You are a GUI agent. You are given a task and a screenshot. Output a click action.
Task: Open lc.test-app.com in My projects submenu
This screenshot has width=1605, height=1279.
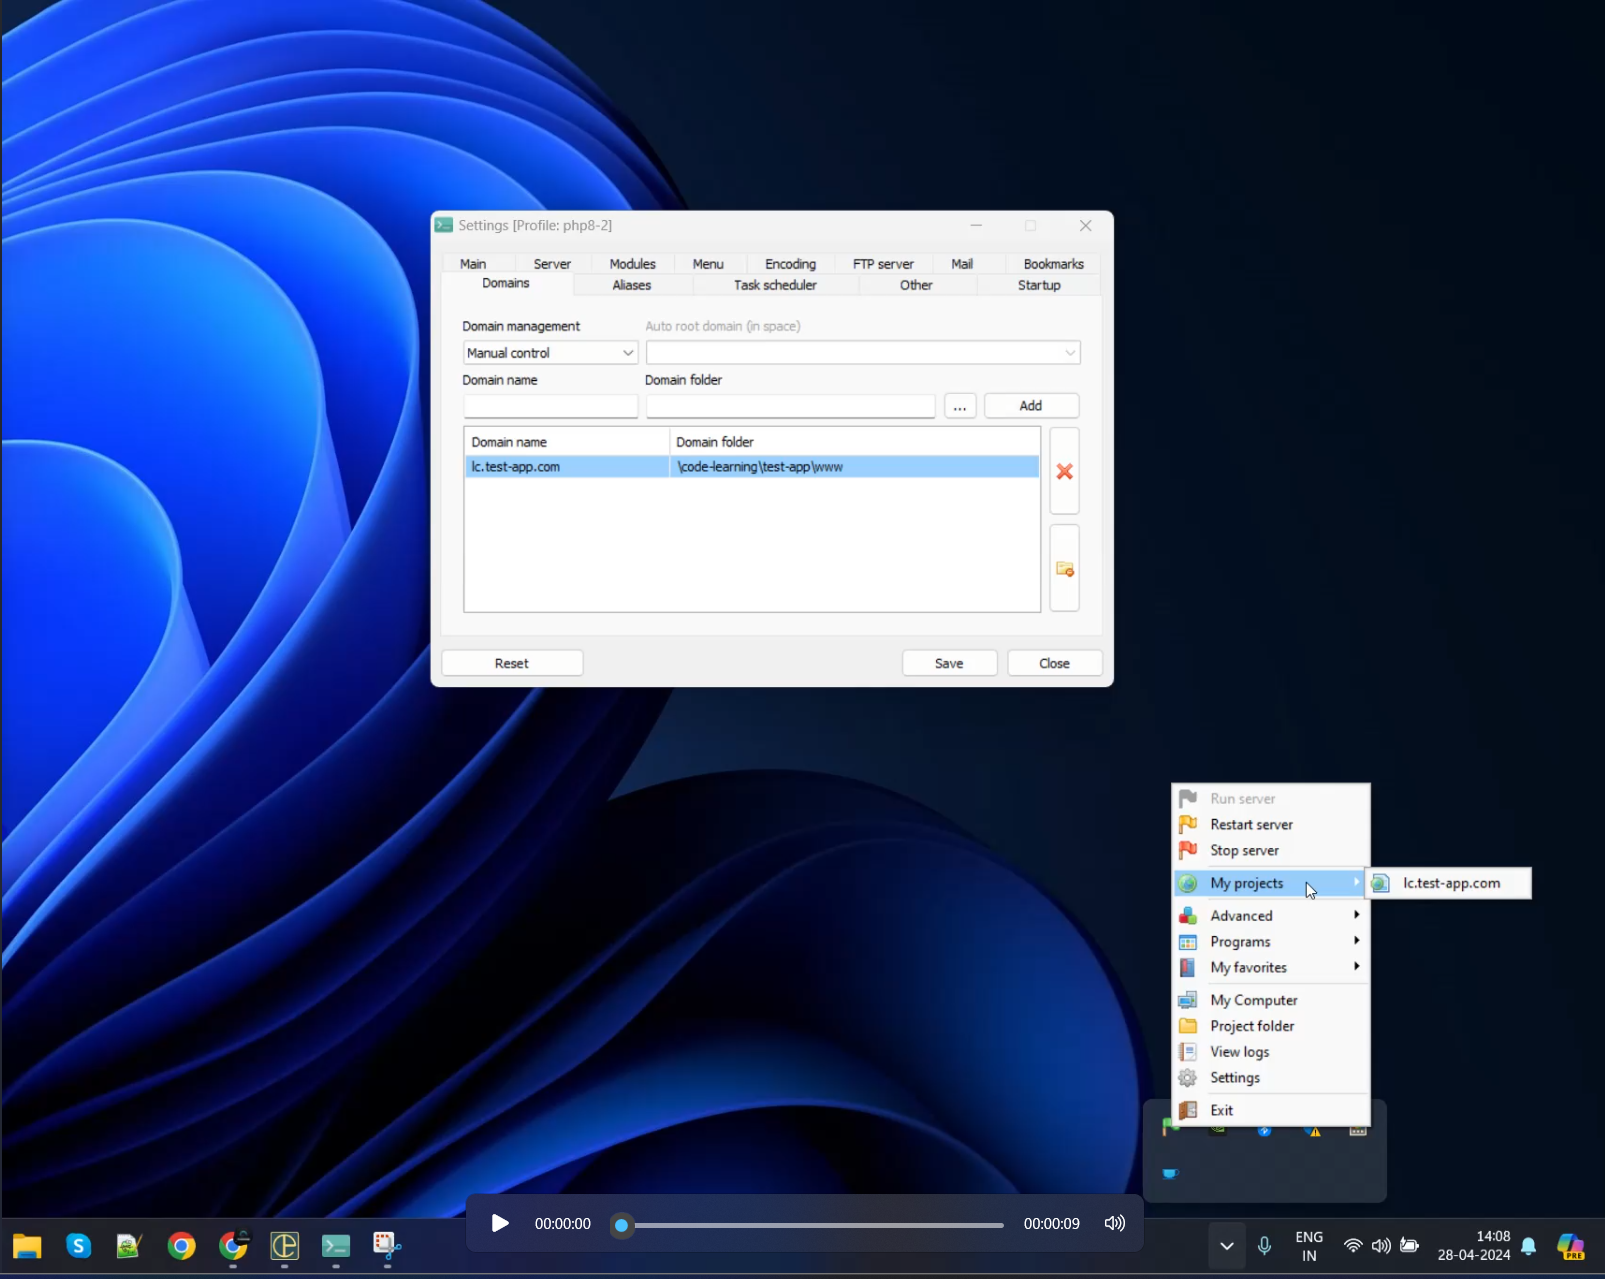(x=1449, y=883)
